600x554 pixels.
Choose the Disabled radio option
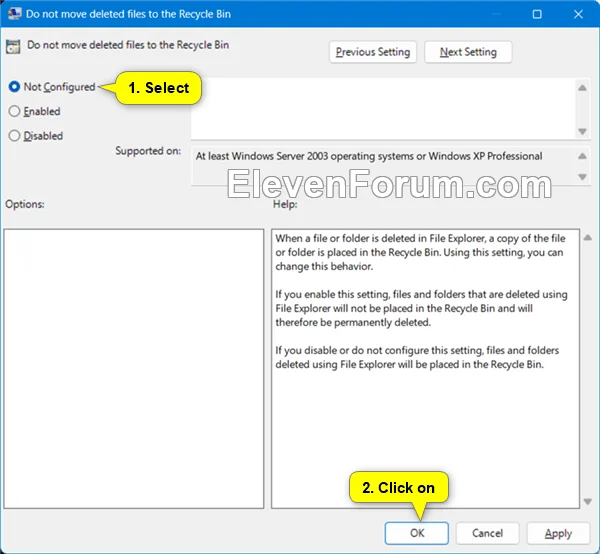coord(14,136)
